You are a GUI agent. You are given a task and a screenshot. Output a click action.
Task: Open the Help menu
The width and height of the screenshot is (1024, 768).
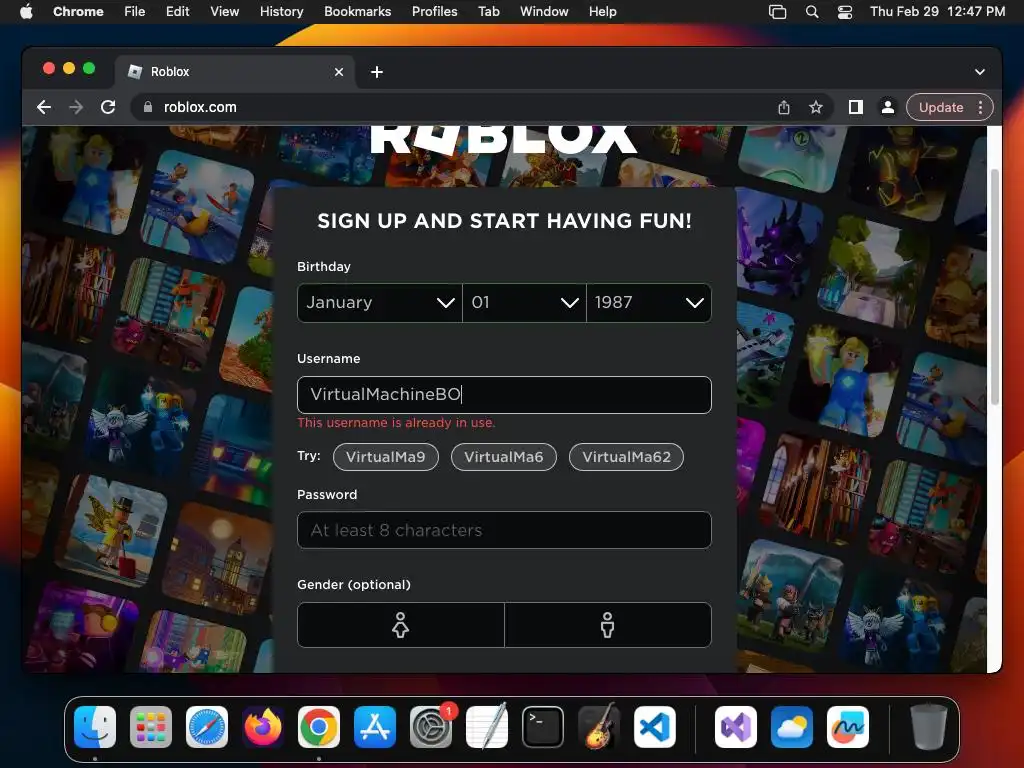(602, 11)
